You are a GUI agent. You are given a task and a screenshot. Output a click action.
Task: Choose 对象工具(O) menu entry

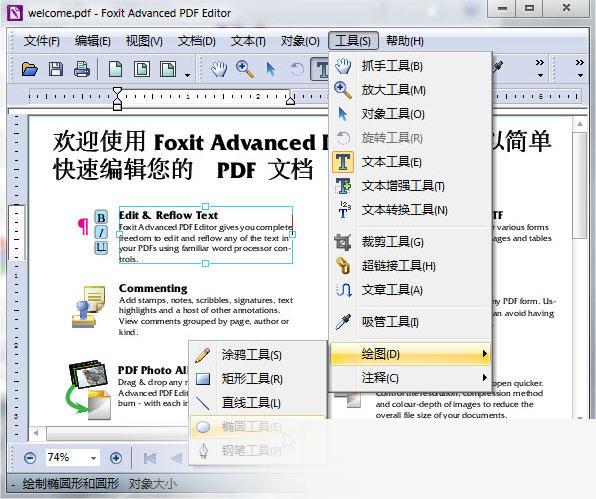point(411,114)
